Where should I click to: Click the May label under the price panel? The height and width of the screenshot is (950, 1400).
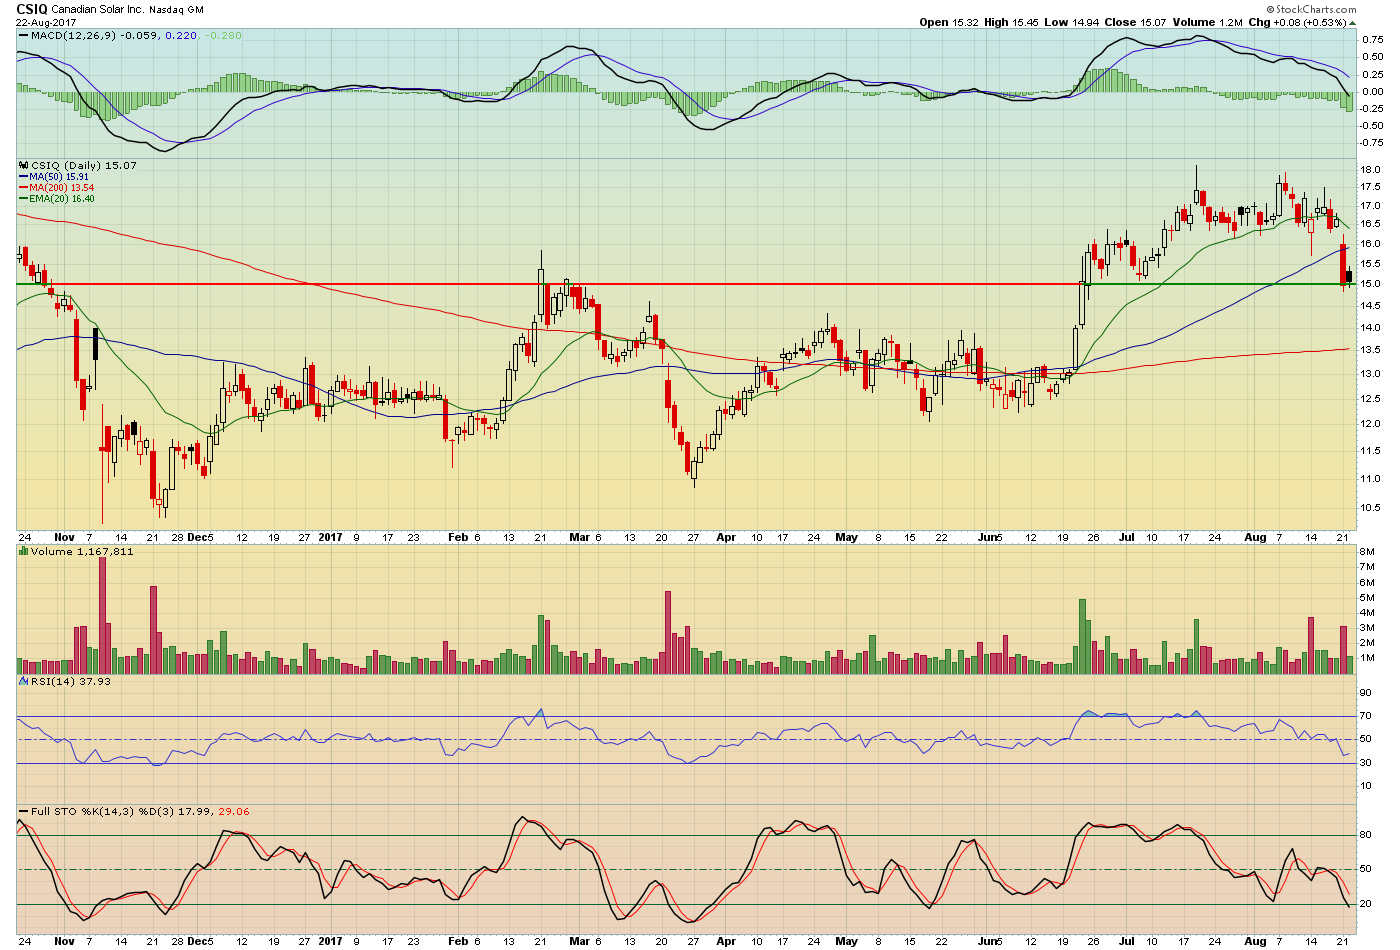(x=847, y=537)
